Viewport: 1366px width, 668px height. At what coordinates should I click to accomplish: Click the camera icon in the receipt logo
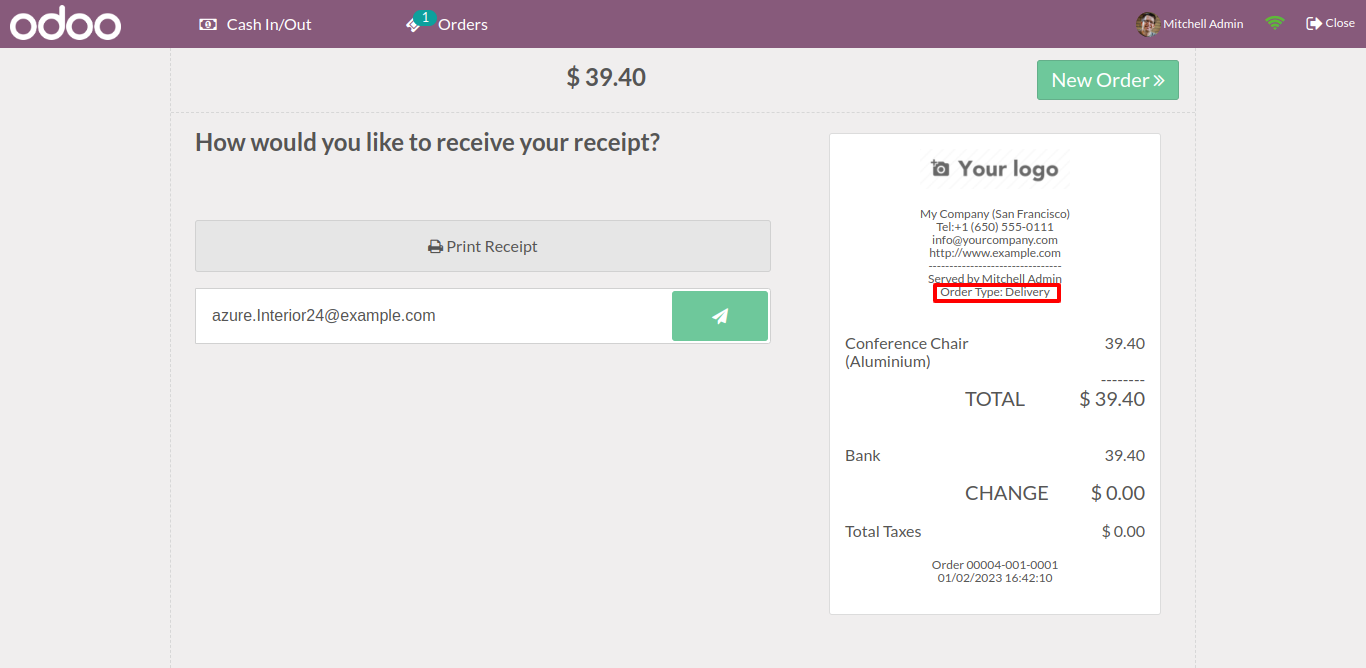pos(940,169)
